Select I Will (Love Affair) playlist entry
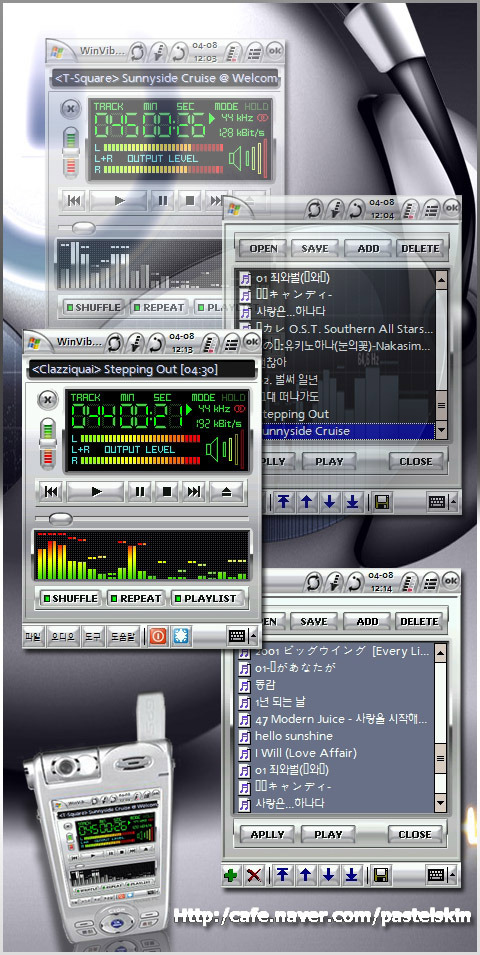Viewport: 480px width, 955px height. coord(334,753)
